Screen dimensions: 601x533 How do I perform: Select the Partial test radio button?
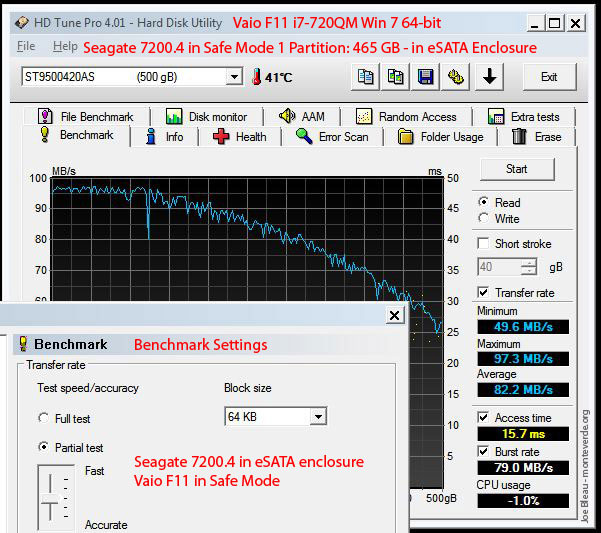[x=43, y=447]
